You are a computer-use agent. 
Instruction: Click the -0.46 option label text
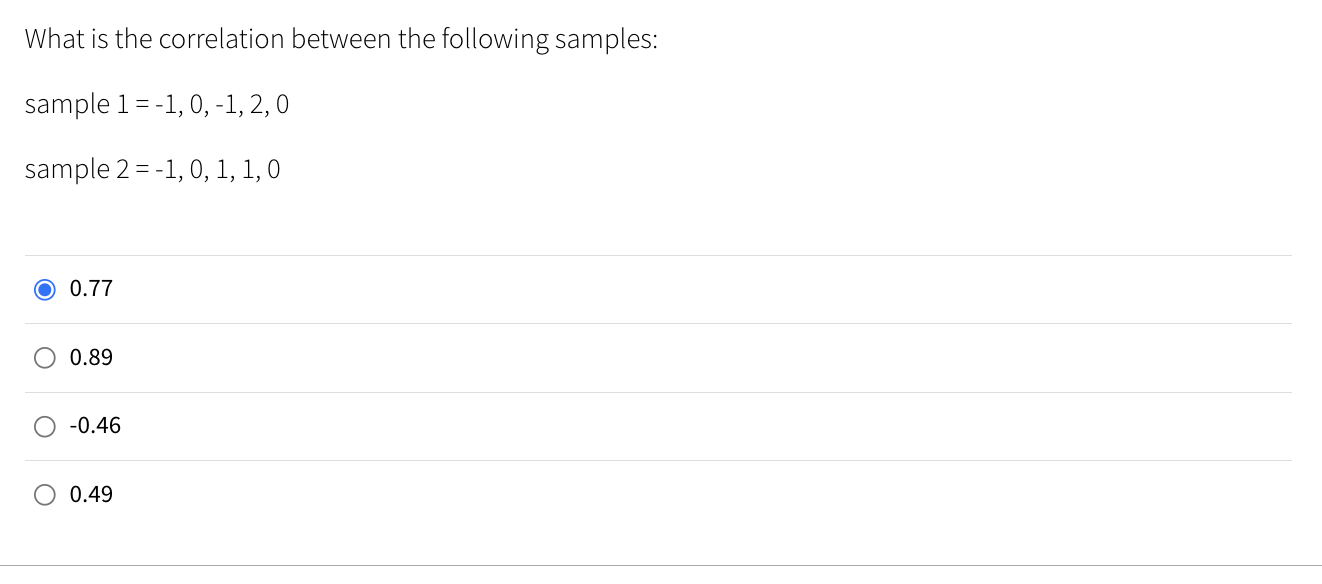pyautogui.click(x=95, y=426)
